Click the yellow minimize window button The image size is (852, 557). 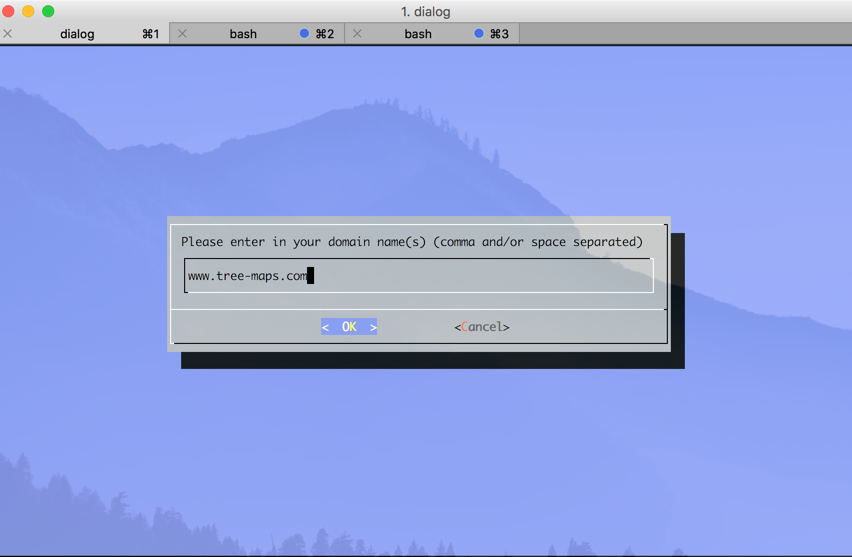[28, 11]
